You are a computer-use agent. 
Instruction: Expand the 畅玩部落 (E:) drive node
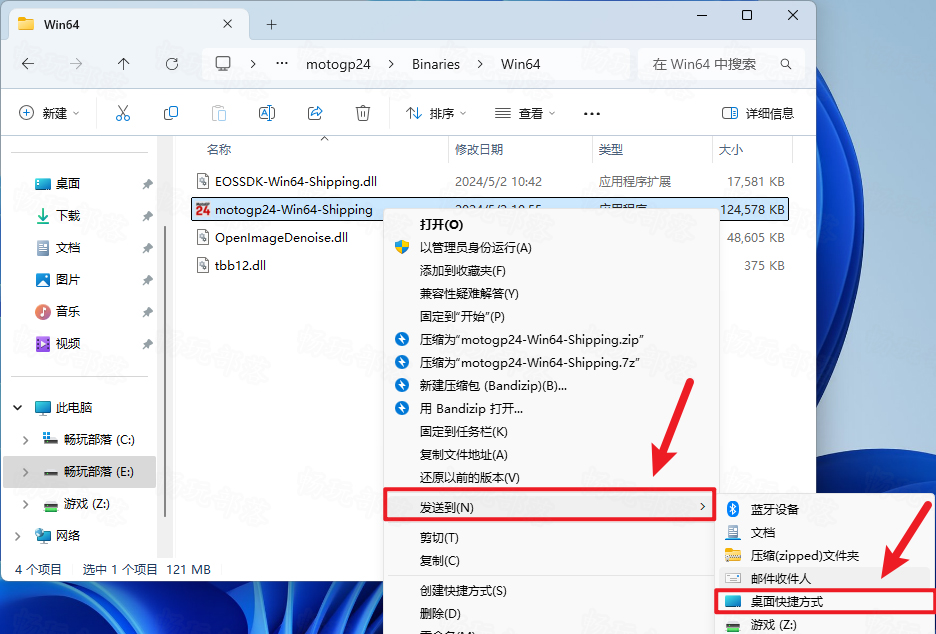pyautogui.click(x=25, y=472)
